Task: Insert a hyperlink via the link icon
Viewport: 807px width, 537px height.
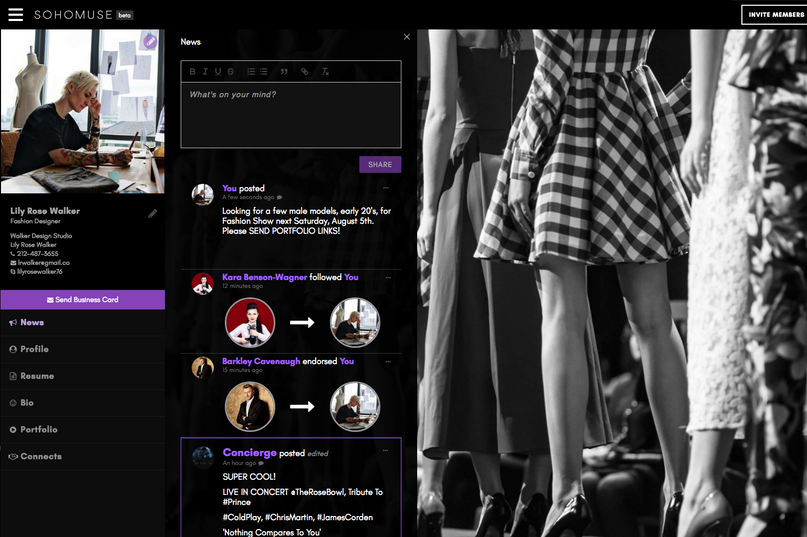Action: (305, 72)
